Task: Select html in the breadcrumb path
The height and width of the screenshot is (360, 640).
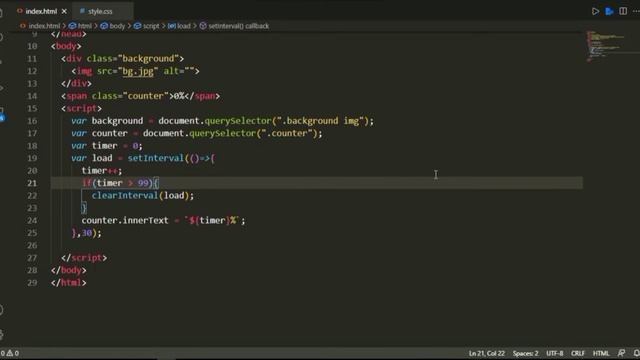Action: coord(84,26)
